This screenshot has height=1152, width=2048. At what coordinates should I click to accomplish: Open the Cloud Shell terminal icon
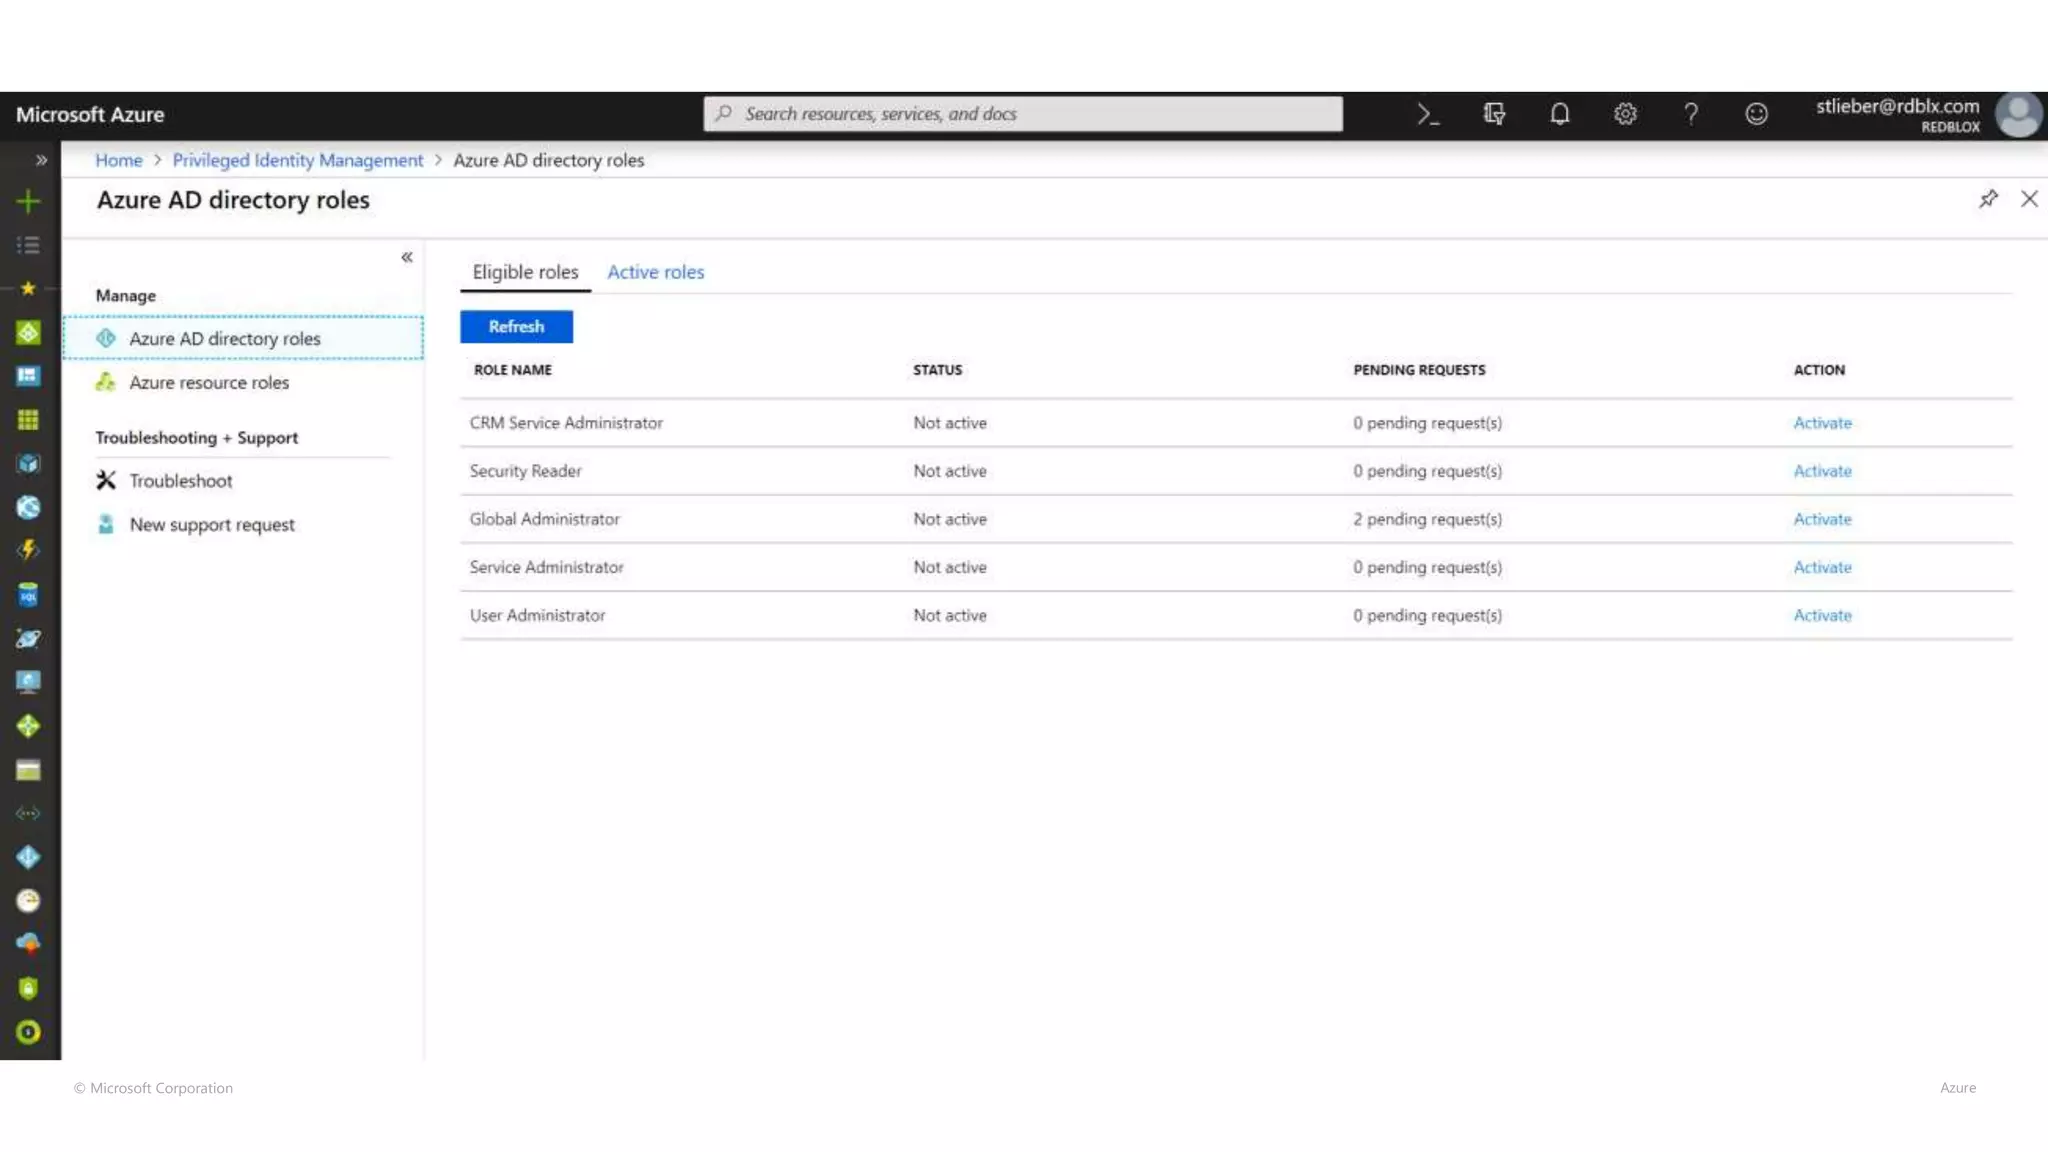coord(1427,114)
